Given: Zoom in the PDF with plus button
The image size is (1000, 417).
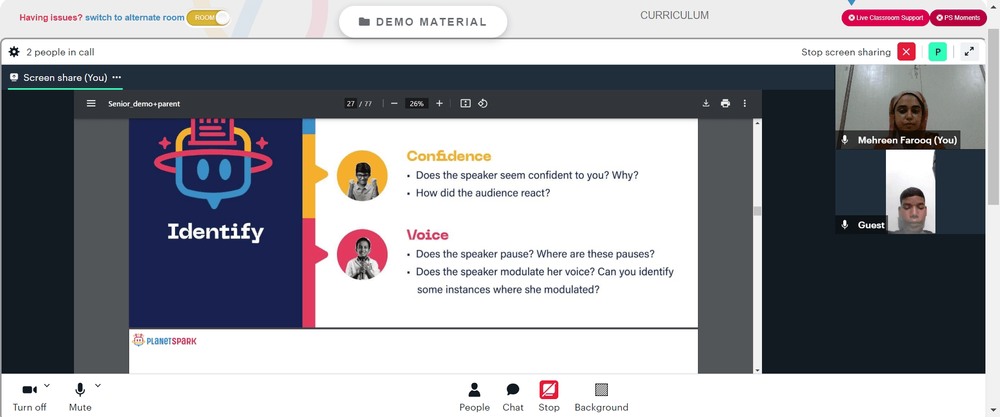Looking at the screenshot, I should tap(439, 103).
